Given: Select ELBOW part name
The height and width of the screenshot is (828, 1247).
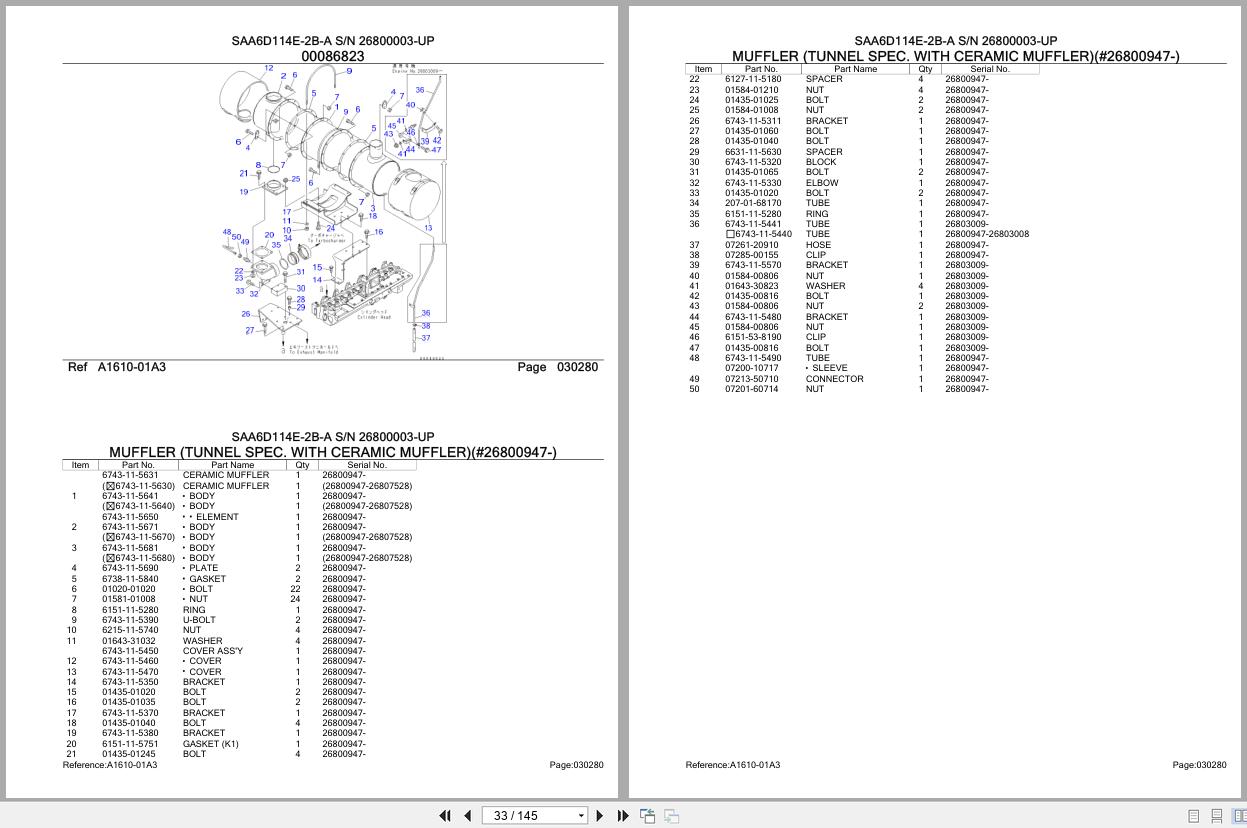Looking at the screenshot, I should pos(822,183).
